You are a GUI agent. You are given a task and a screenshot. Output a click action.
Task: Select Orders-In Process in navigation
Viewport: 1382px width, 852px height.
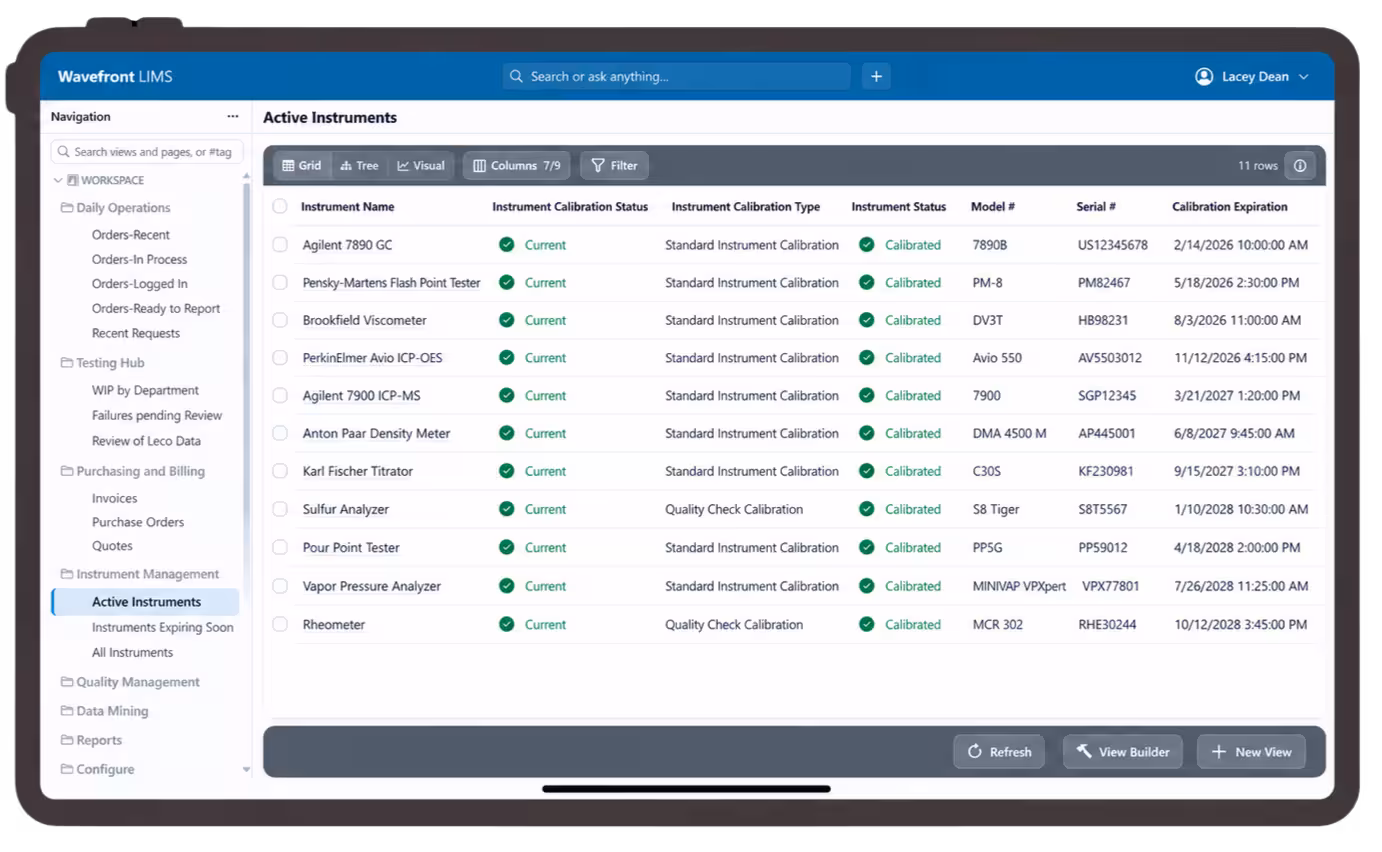(x=139, y=259)
